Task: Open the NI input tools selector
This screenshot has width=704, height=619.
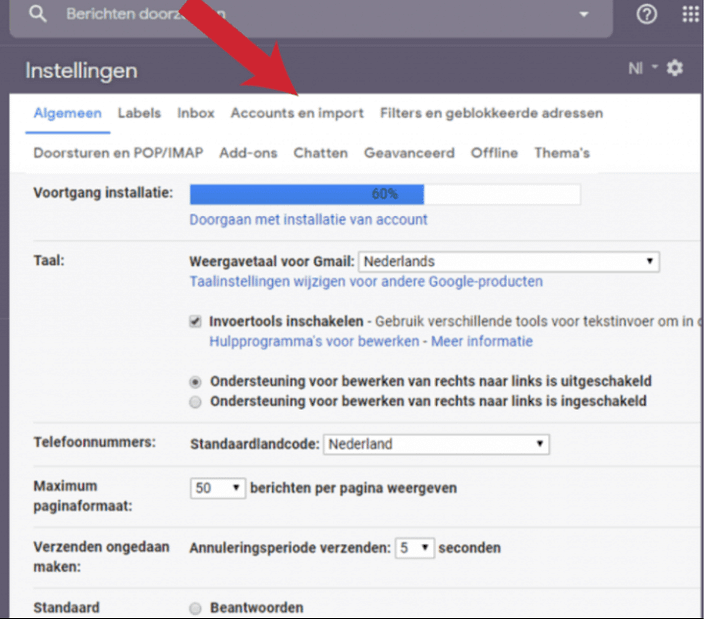Action: tap(640, 68)
